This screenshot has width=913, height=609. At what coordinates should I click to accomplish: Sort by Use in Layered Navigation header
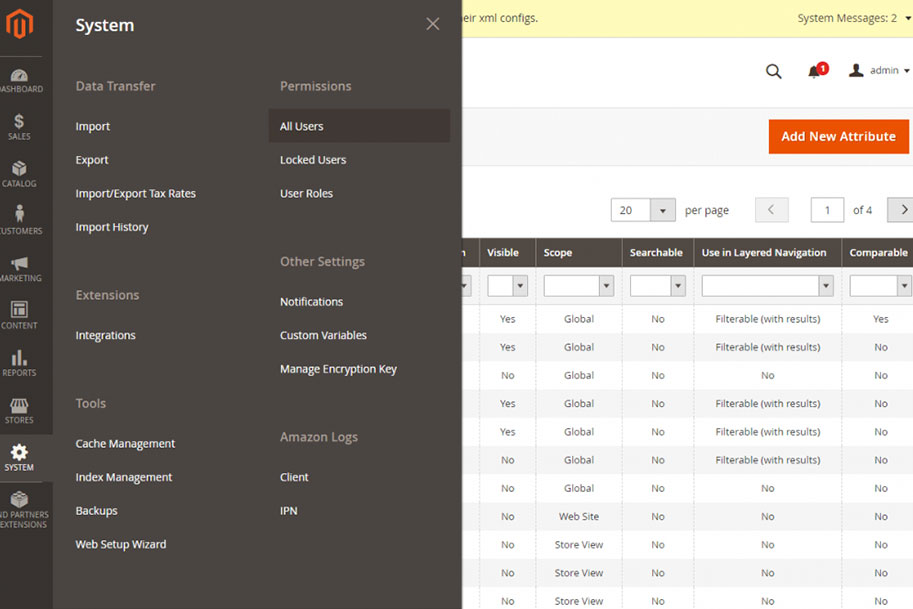(x=767, y=253)
